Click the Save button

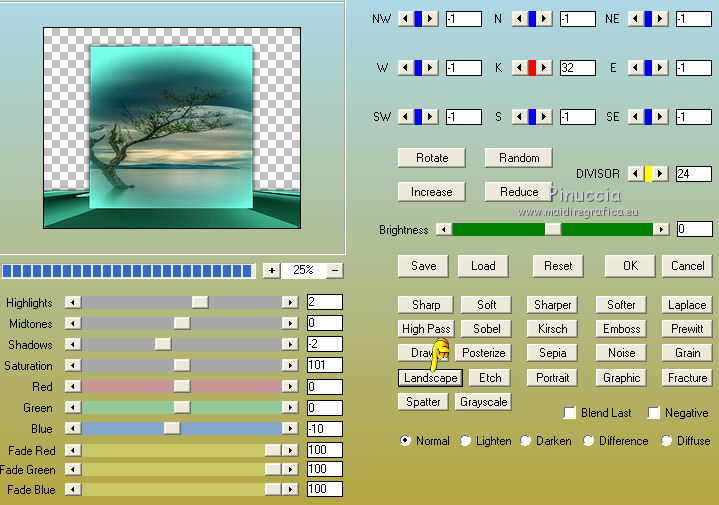pos(423,266)
